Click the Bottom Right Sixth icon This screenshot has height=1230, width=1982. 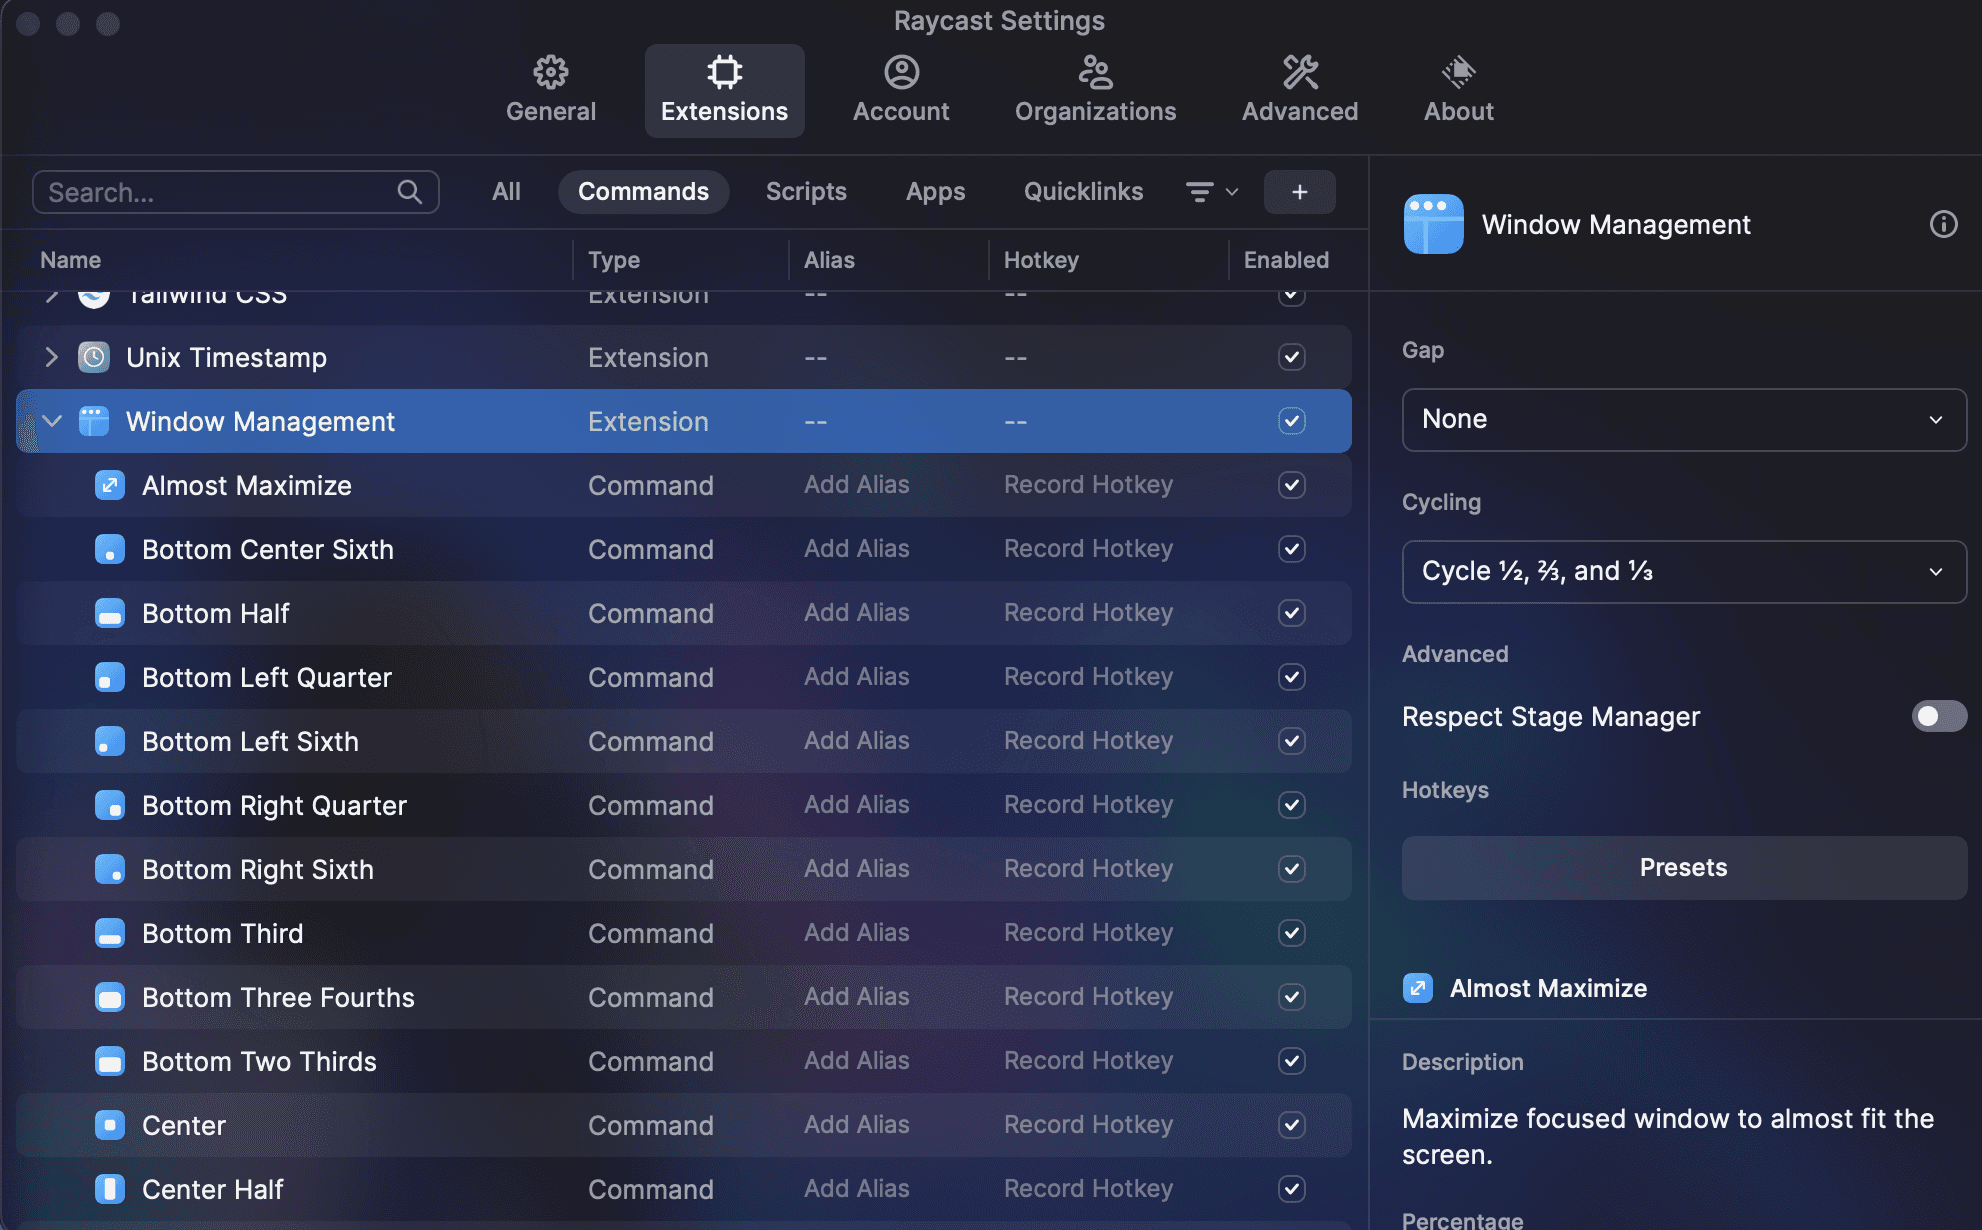point(110,869)
